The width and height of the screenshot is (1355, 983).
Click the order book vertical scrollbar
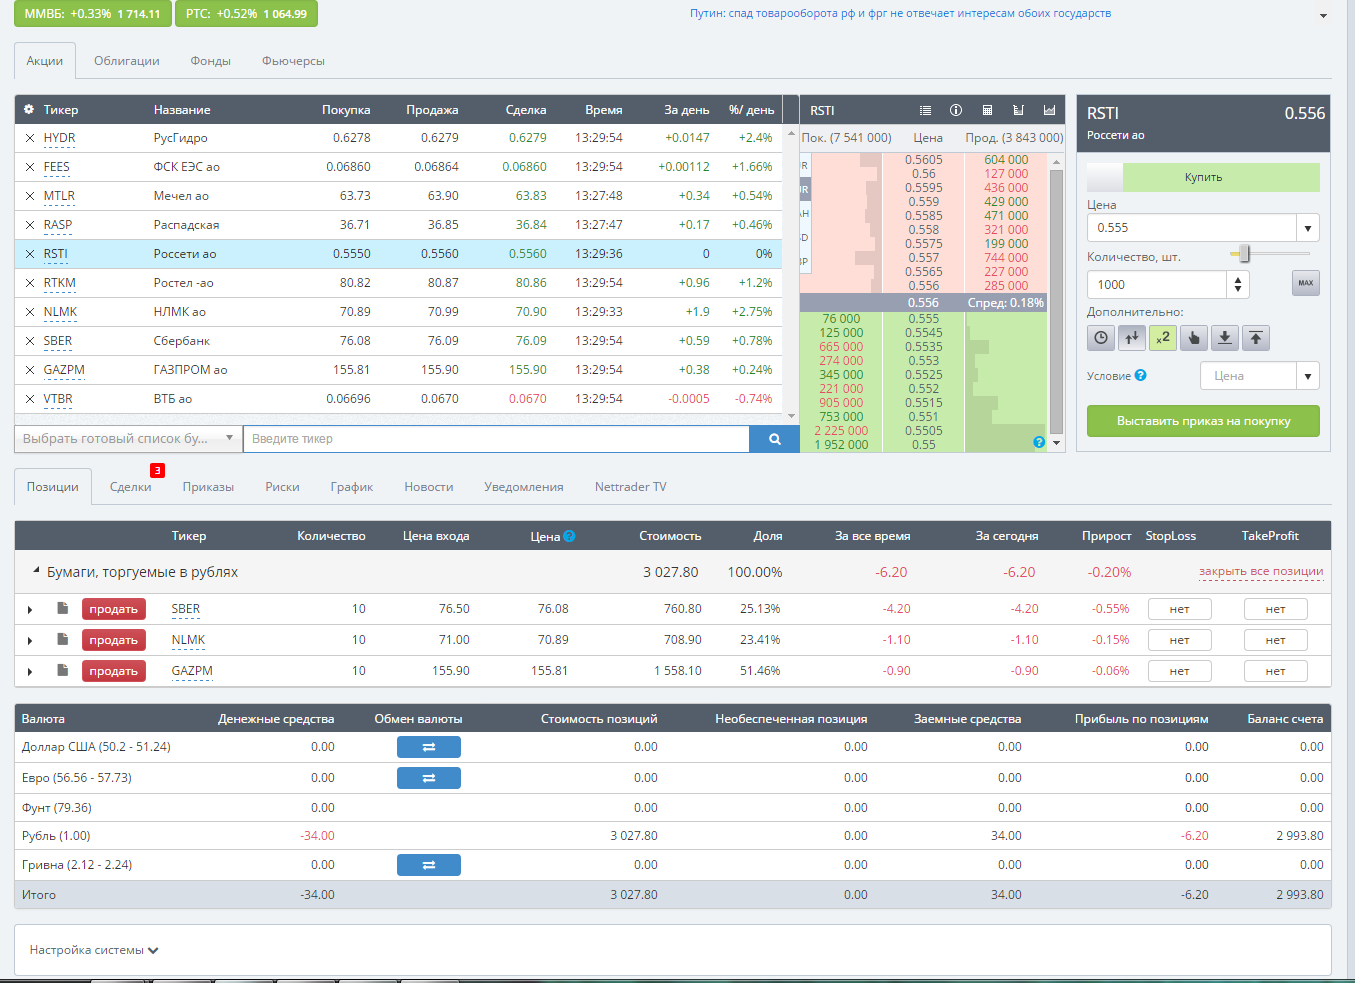pos(1057,300)
